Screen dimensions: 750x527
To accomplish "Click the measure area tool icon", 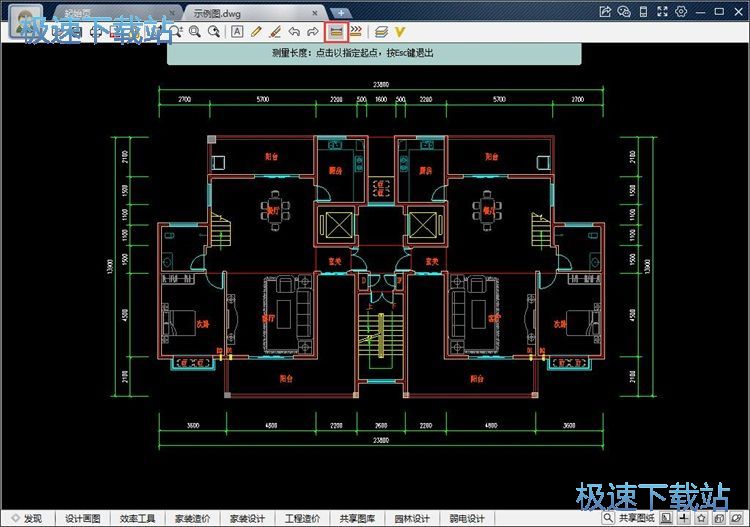I will coord(356,32).
